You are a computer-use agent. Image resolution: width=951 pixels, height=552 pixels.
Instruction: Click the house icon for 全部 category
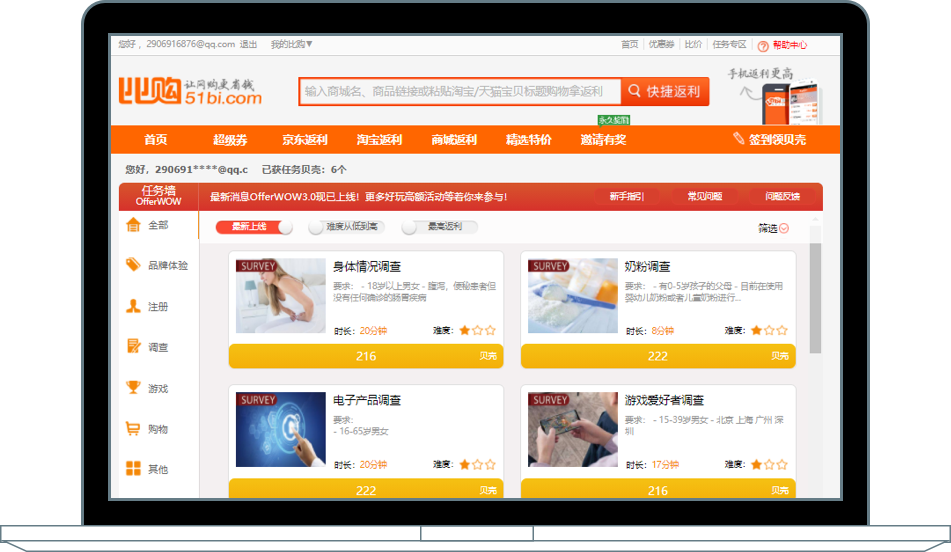[133, 225]
